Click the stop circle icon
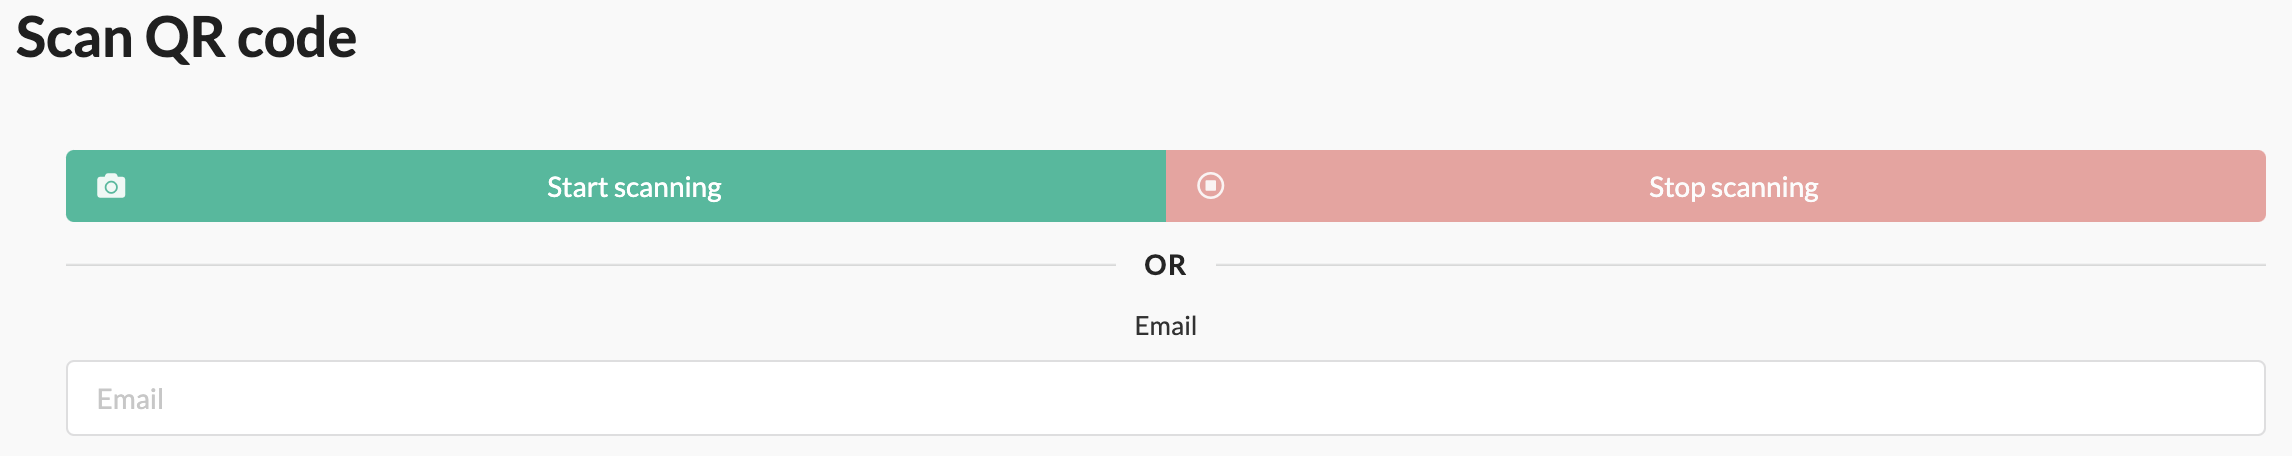 pos(1210,186)
